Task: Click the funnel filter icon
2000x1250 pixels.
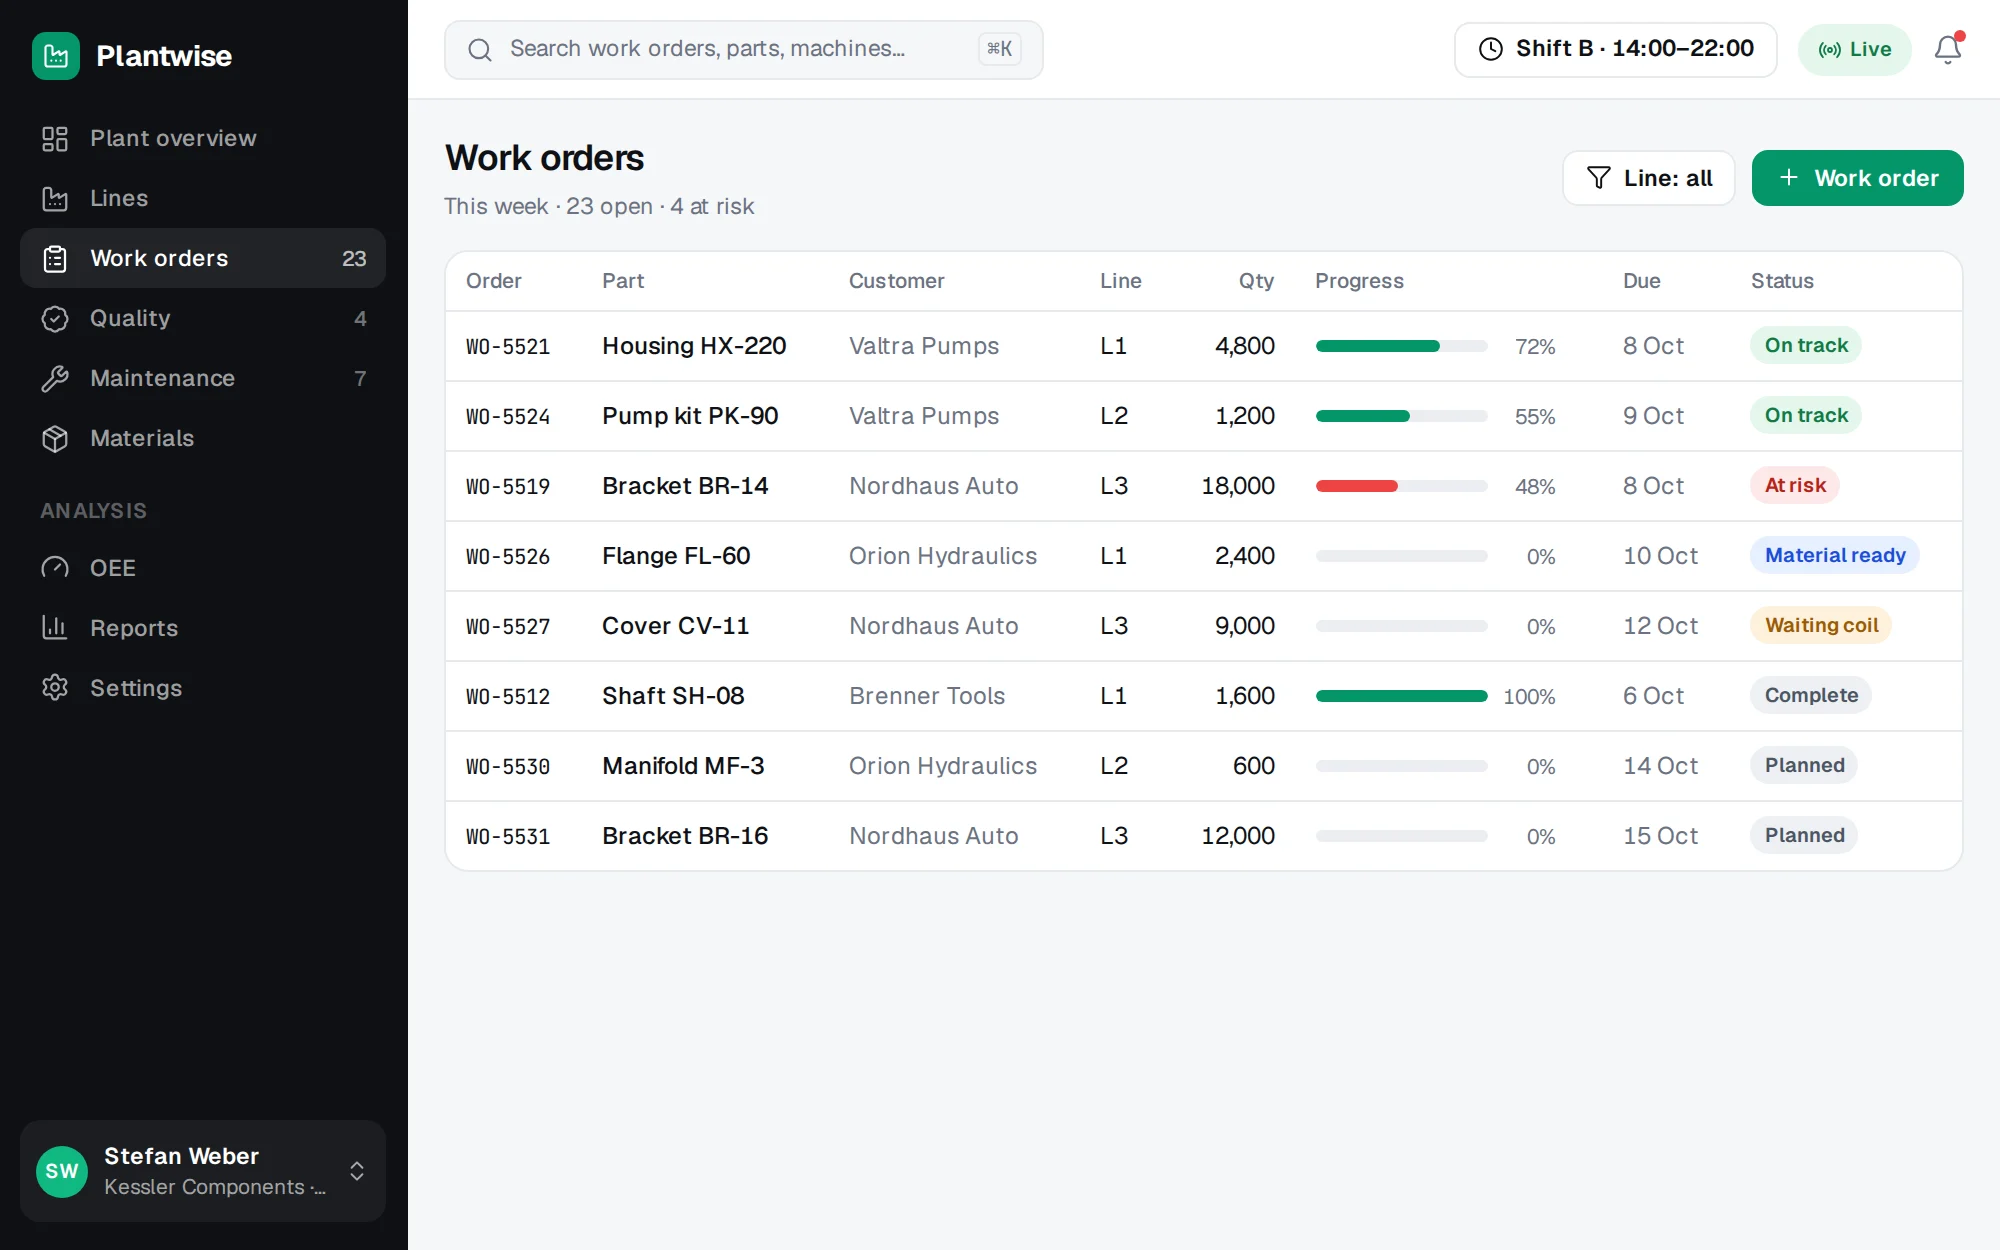Action: tap(1599, 178)
